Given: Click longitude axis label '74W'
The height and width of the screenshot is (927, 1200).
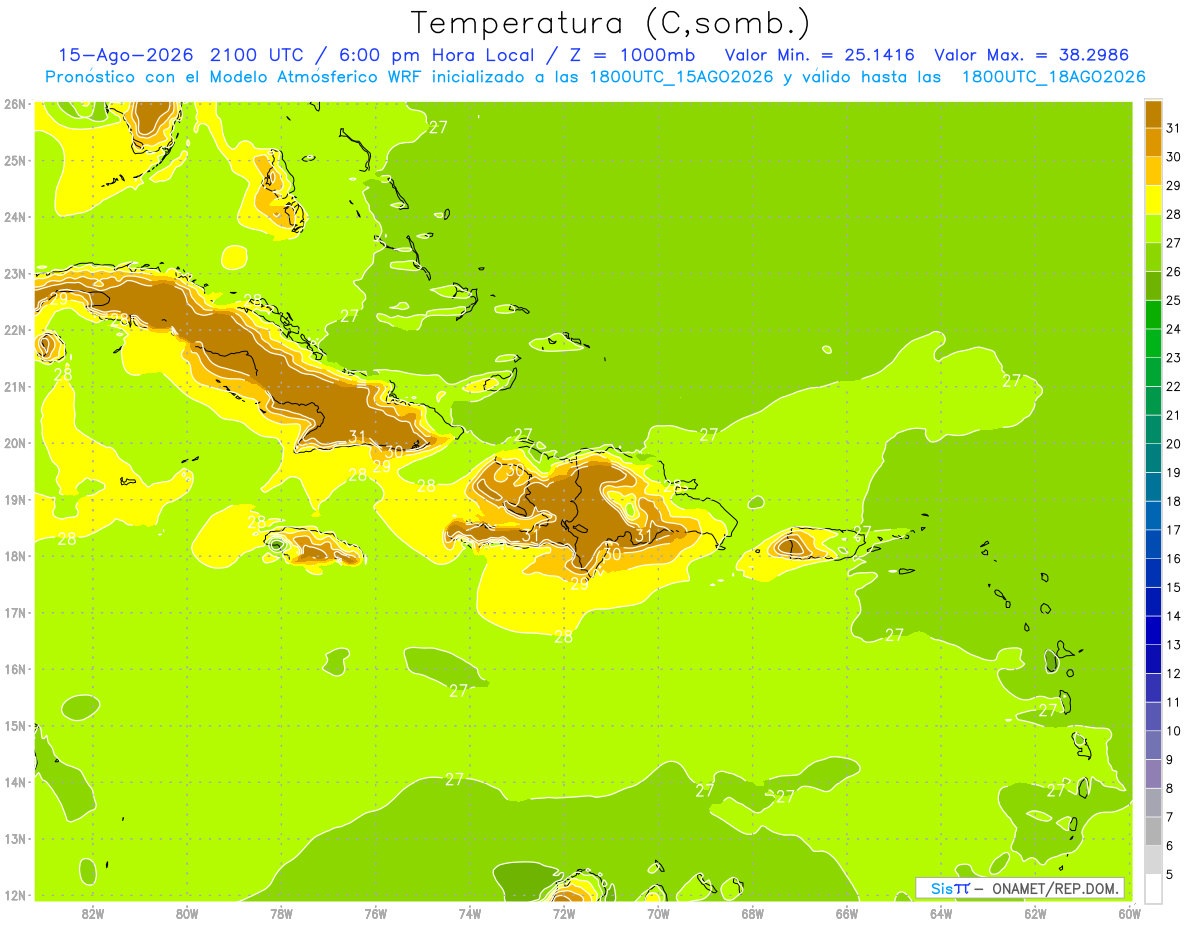Looking at the screenshot, I should pyautogui.click(x=470, y=914).
